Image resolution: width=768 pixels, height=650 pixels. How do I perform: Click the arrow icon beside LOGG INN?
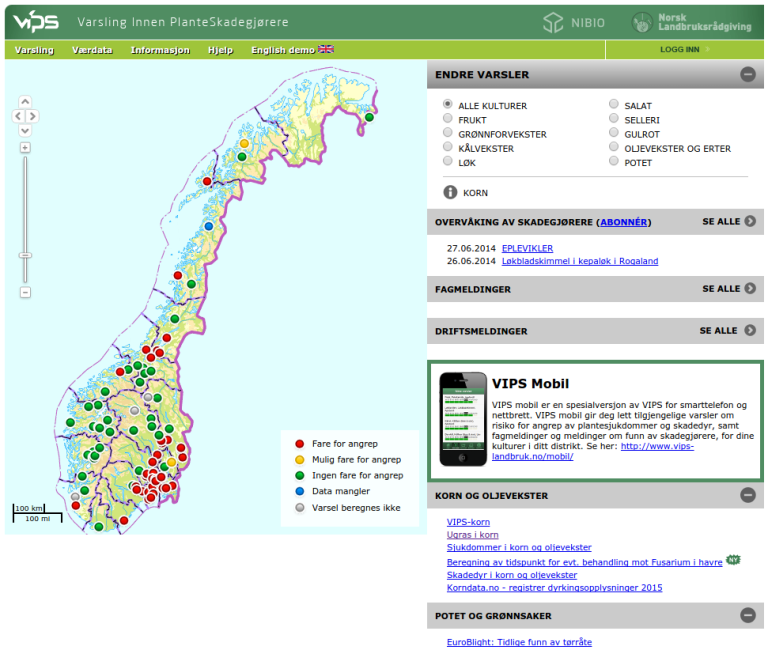tap(707, 49)
